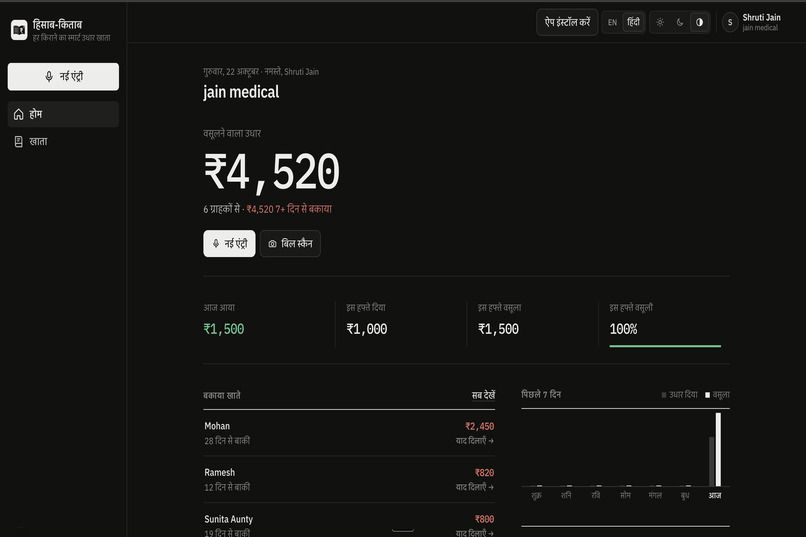Viewport: 806px width, 537px height.
Task: Click the sidebar नई एंट्री microphone button
Action: (63, 77)
